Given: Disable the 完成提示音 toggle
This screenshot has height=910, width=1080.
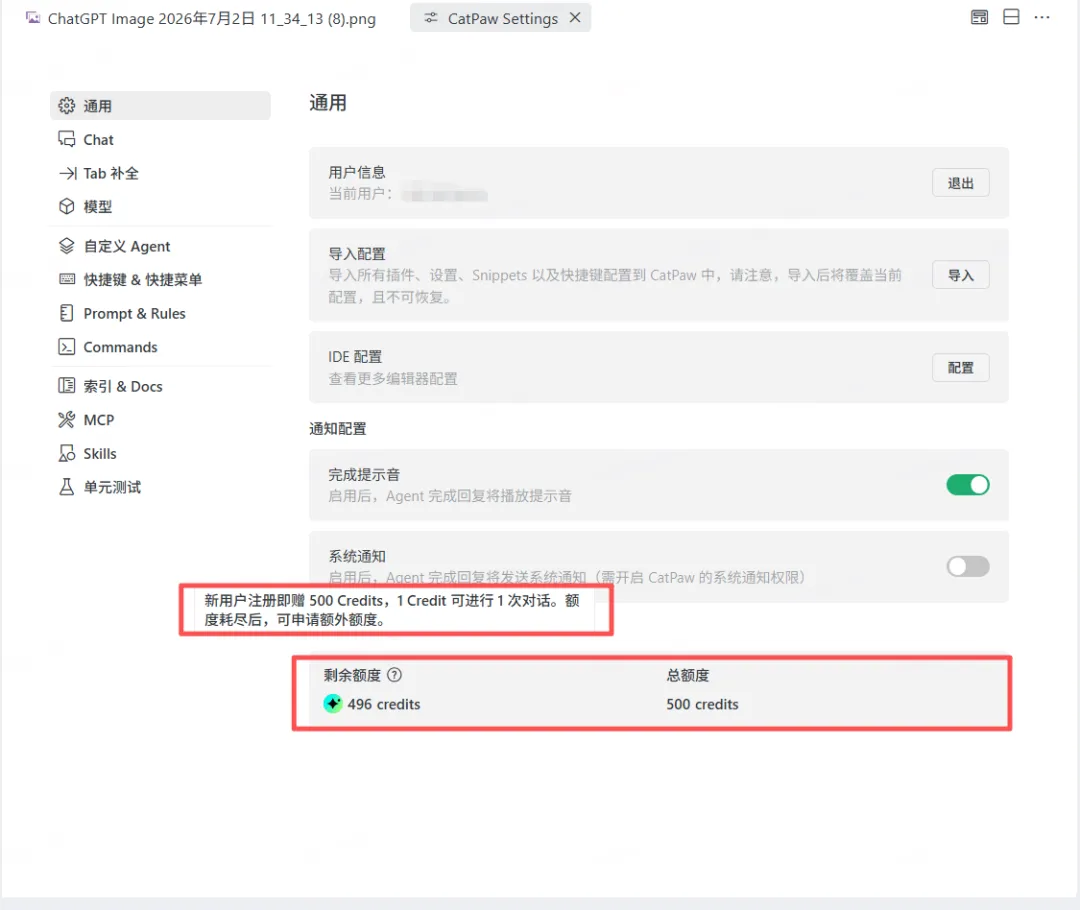Looking at the screenshot, I should point(967,485).
